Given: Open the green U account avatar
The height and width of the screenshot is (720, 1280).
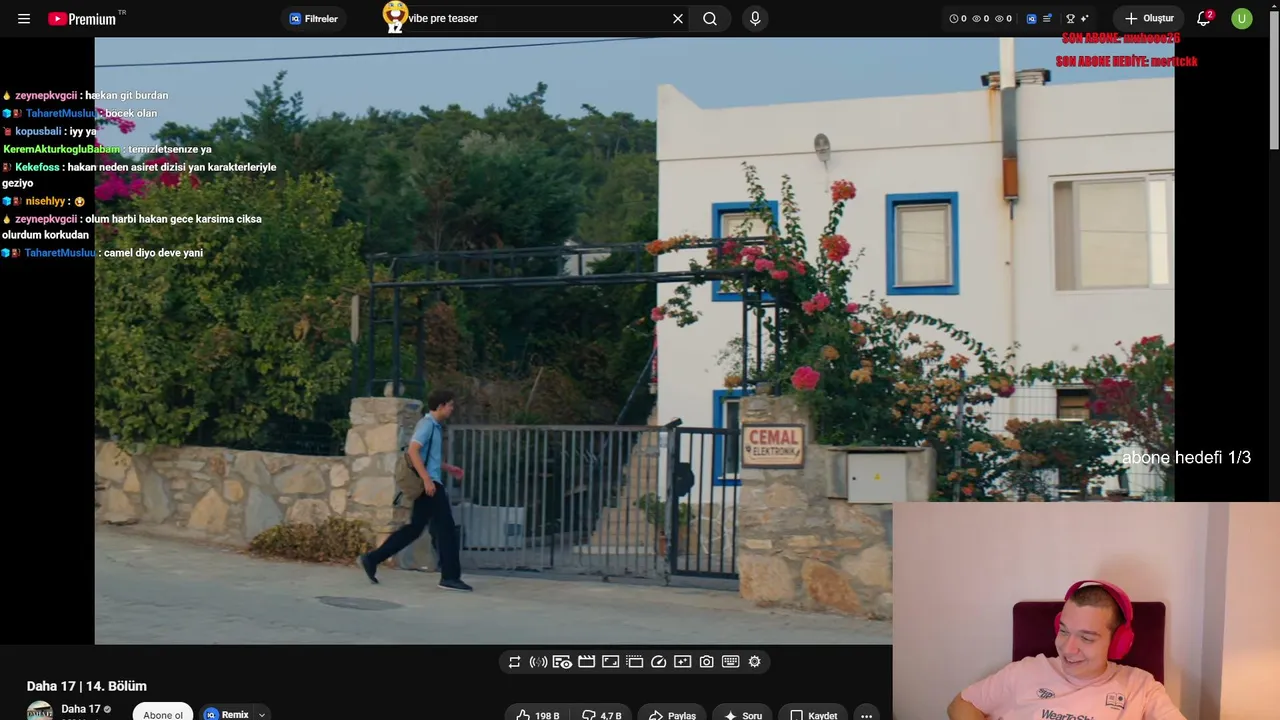Looking at the screenshot, I should (1242, 19).
